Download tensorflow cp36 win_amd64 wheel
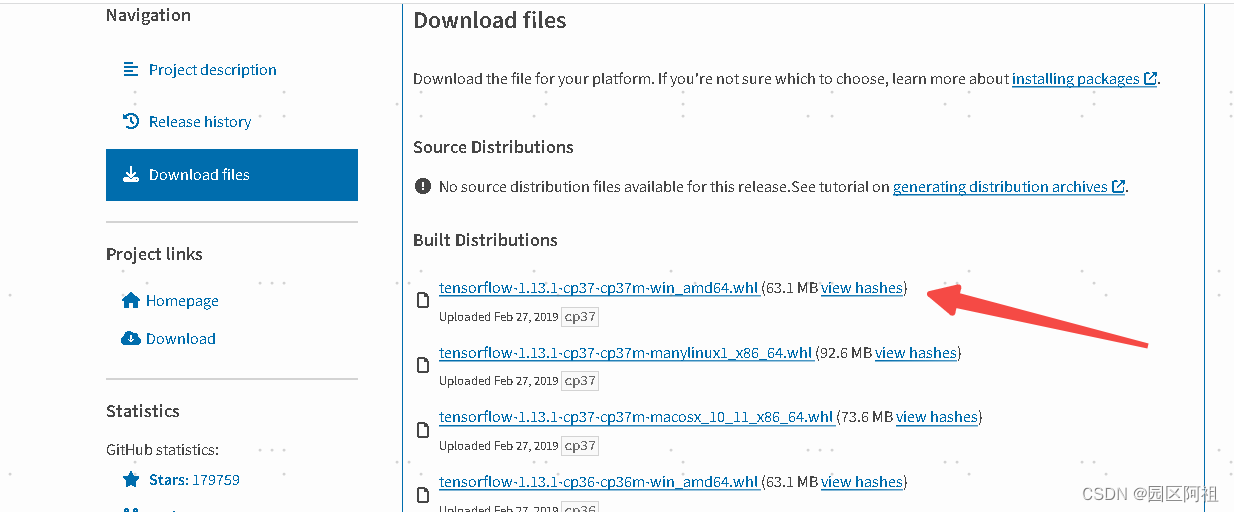This screenshot has height=512, width=1234. tap(599, 482)
